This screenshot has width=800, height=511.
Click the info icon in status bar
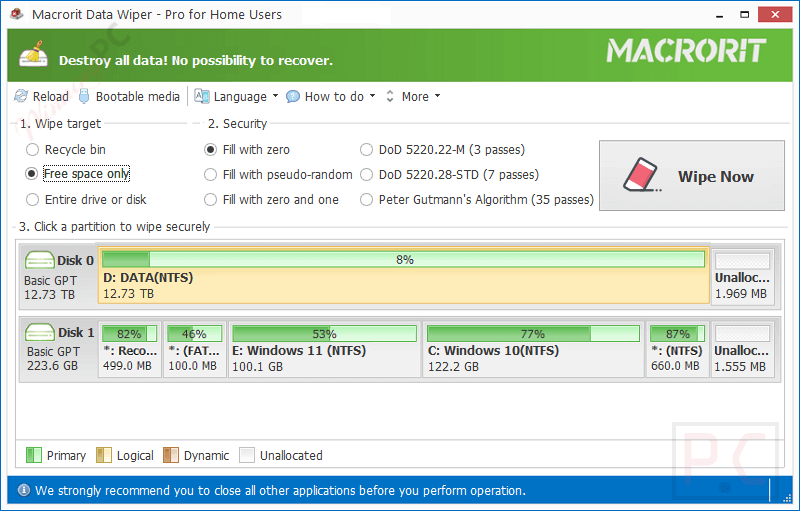click(23, 490)
